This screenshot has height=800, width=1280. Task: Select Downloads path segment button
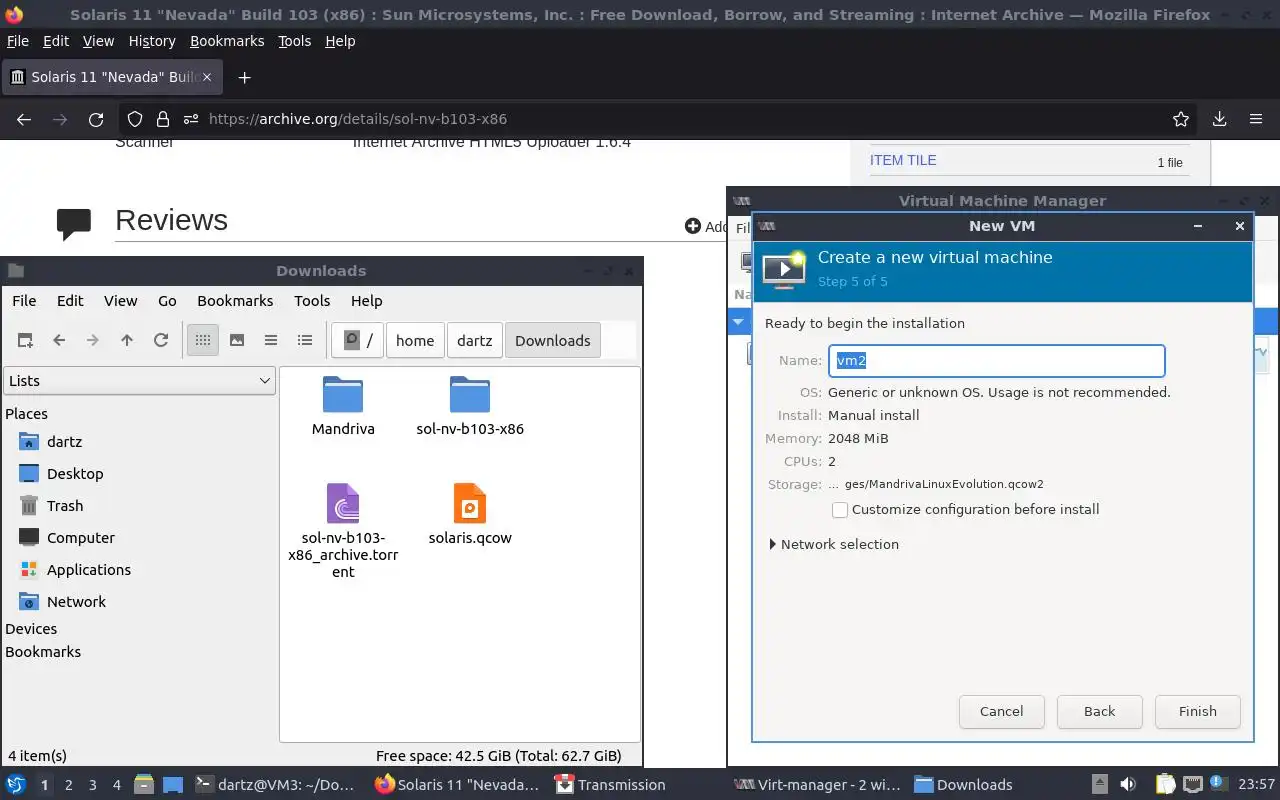[553, 340]
